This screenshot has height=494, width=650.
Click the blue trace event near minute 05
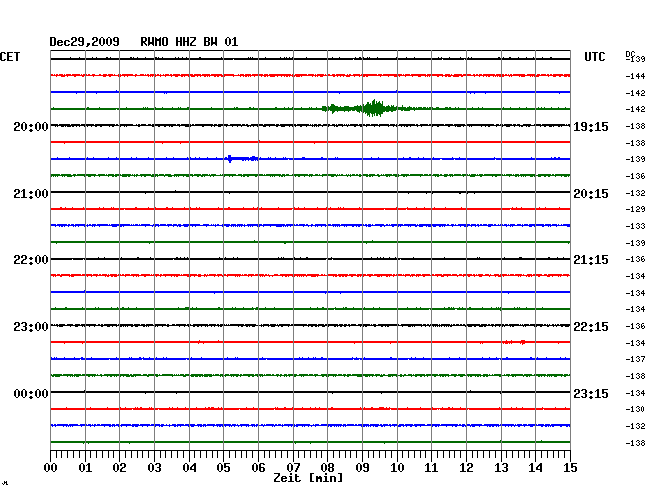243,158
